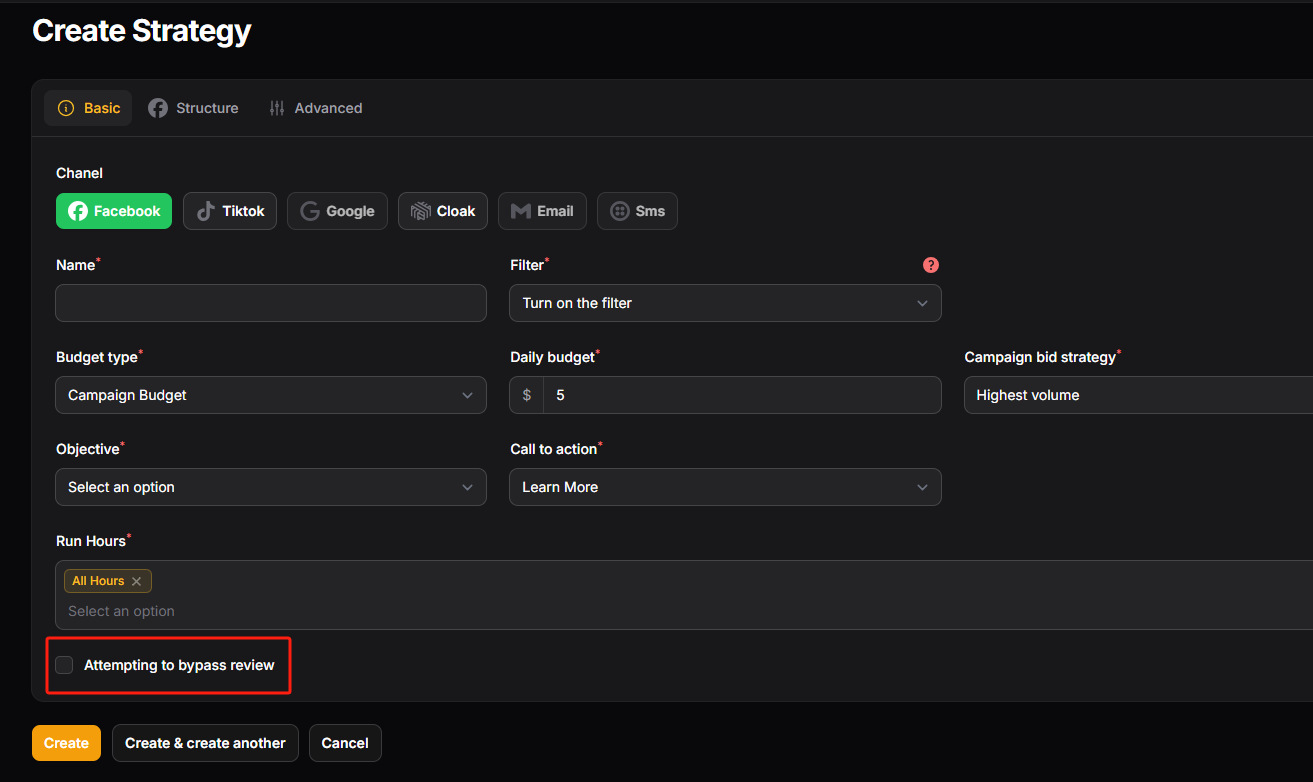
Task: Click the orange Create button
Action: [66, 743]
